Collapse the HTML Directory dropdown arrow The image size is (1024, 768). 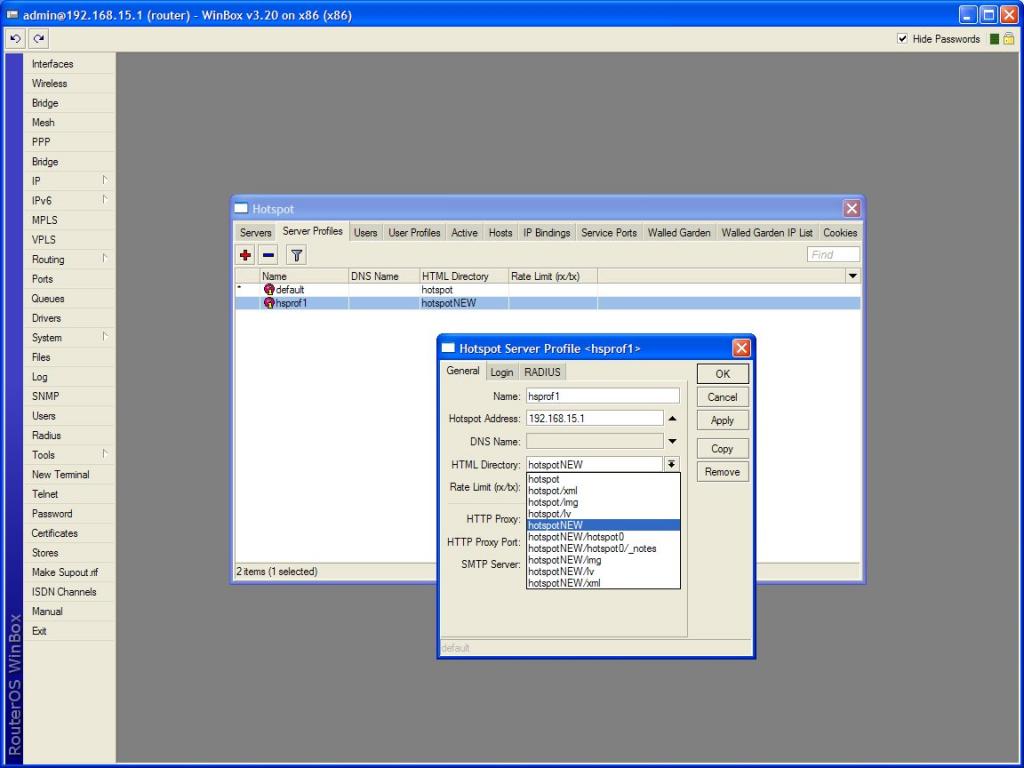point(672,464)
